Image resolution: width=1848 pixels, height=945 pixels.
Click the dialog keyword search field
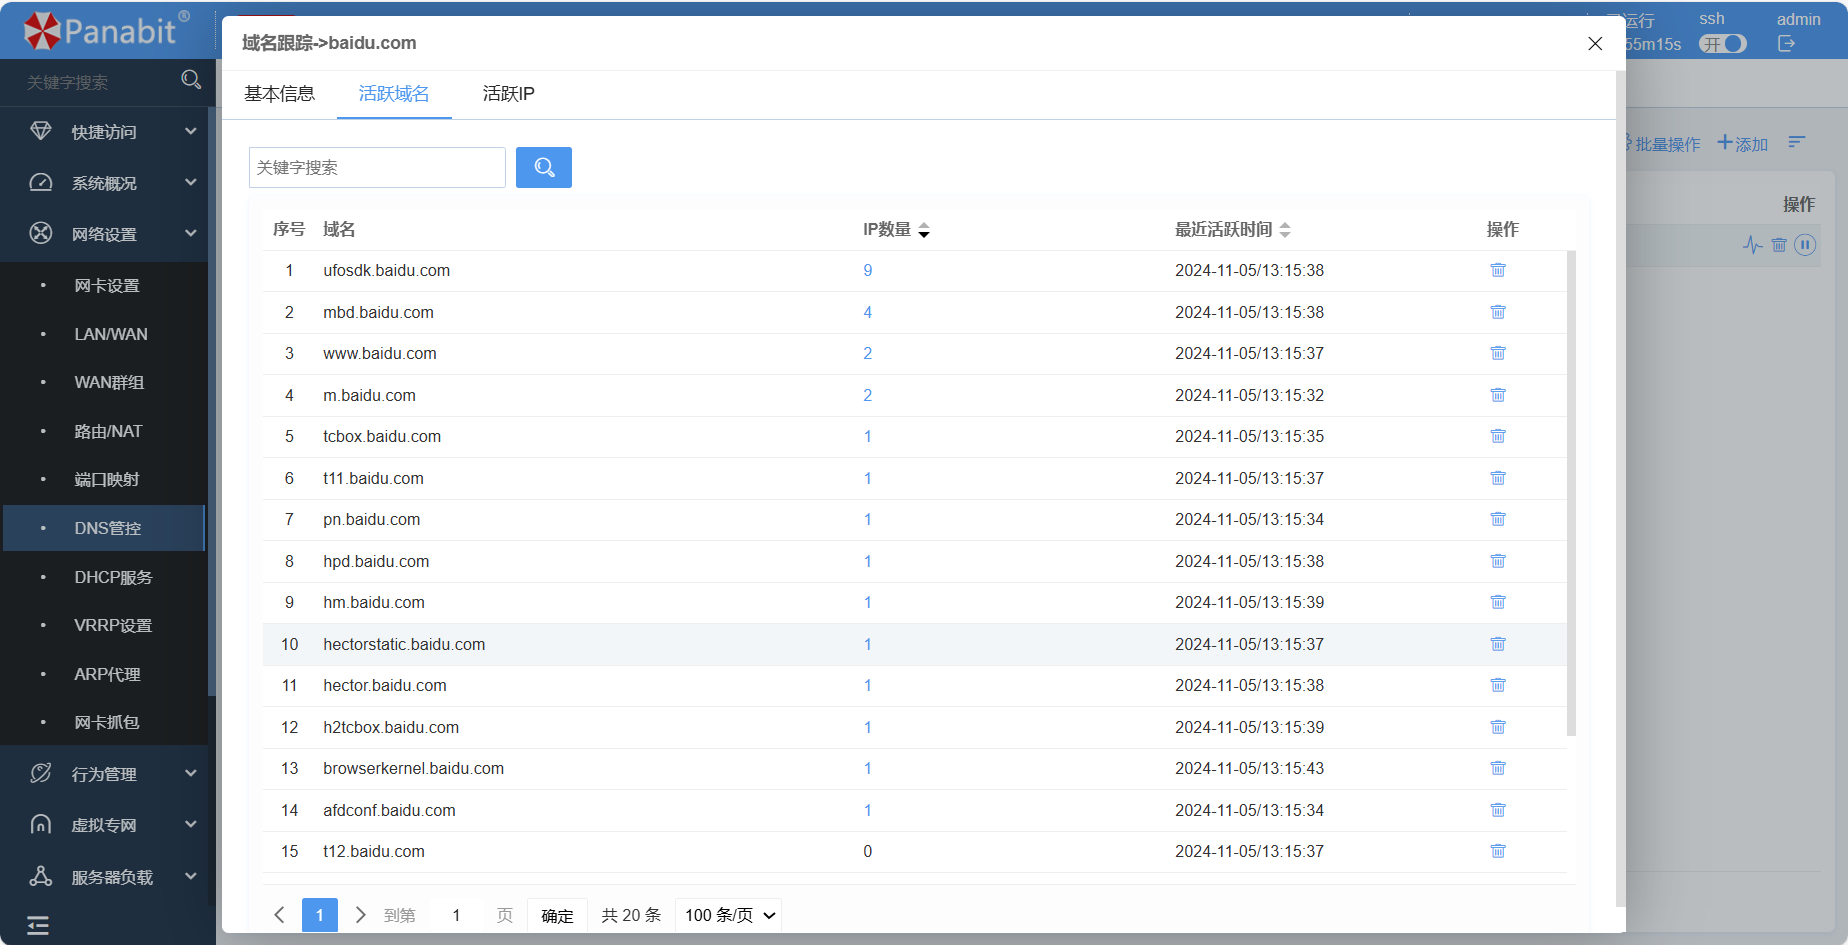click(377, 167)
